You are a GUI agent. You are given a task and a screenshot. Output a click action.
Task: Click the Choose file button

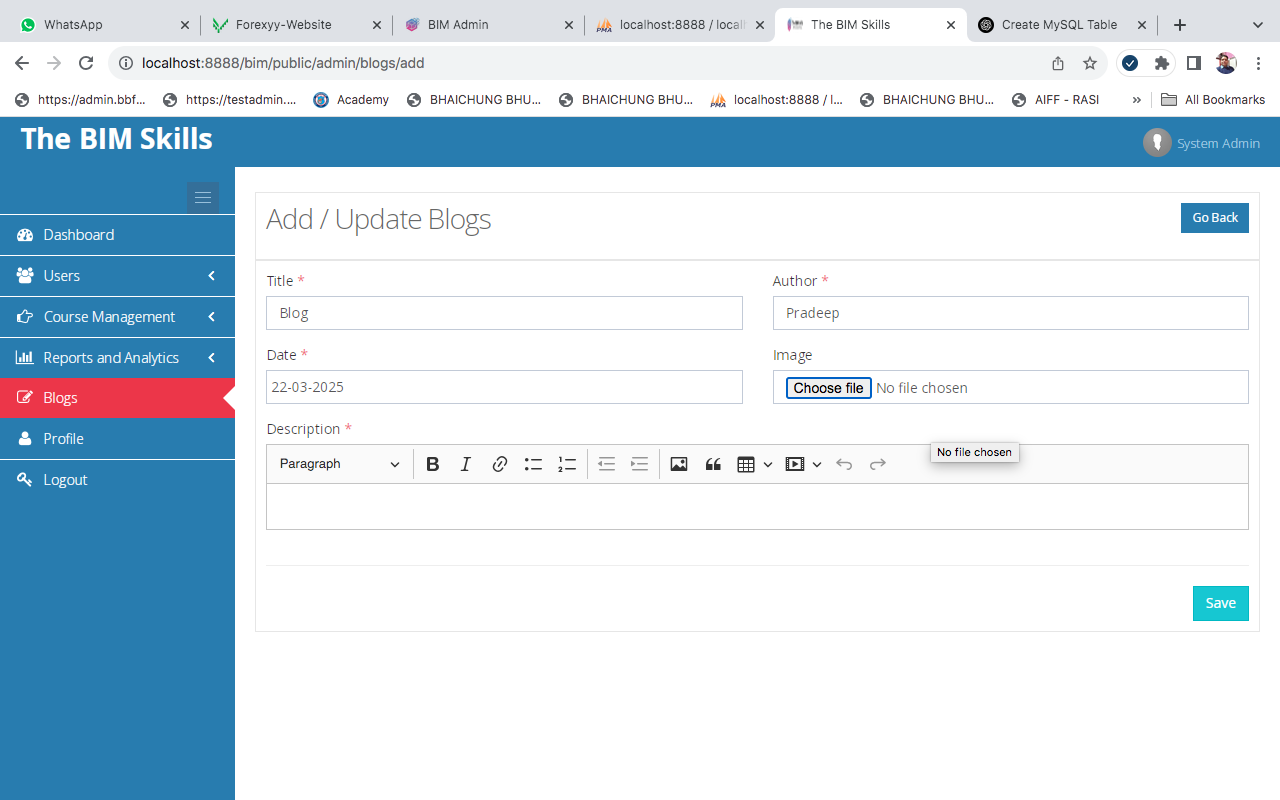coord(828,388)
